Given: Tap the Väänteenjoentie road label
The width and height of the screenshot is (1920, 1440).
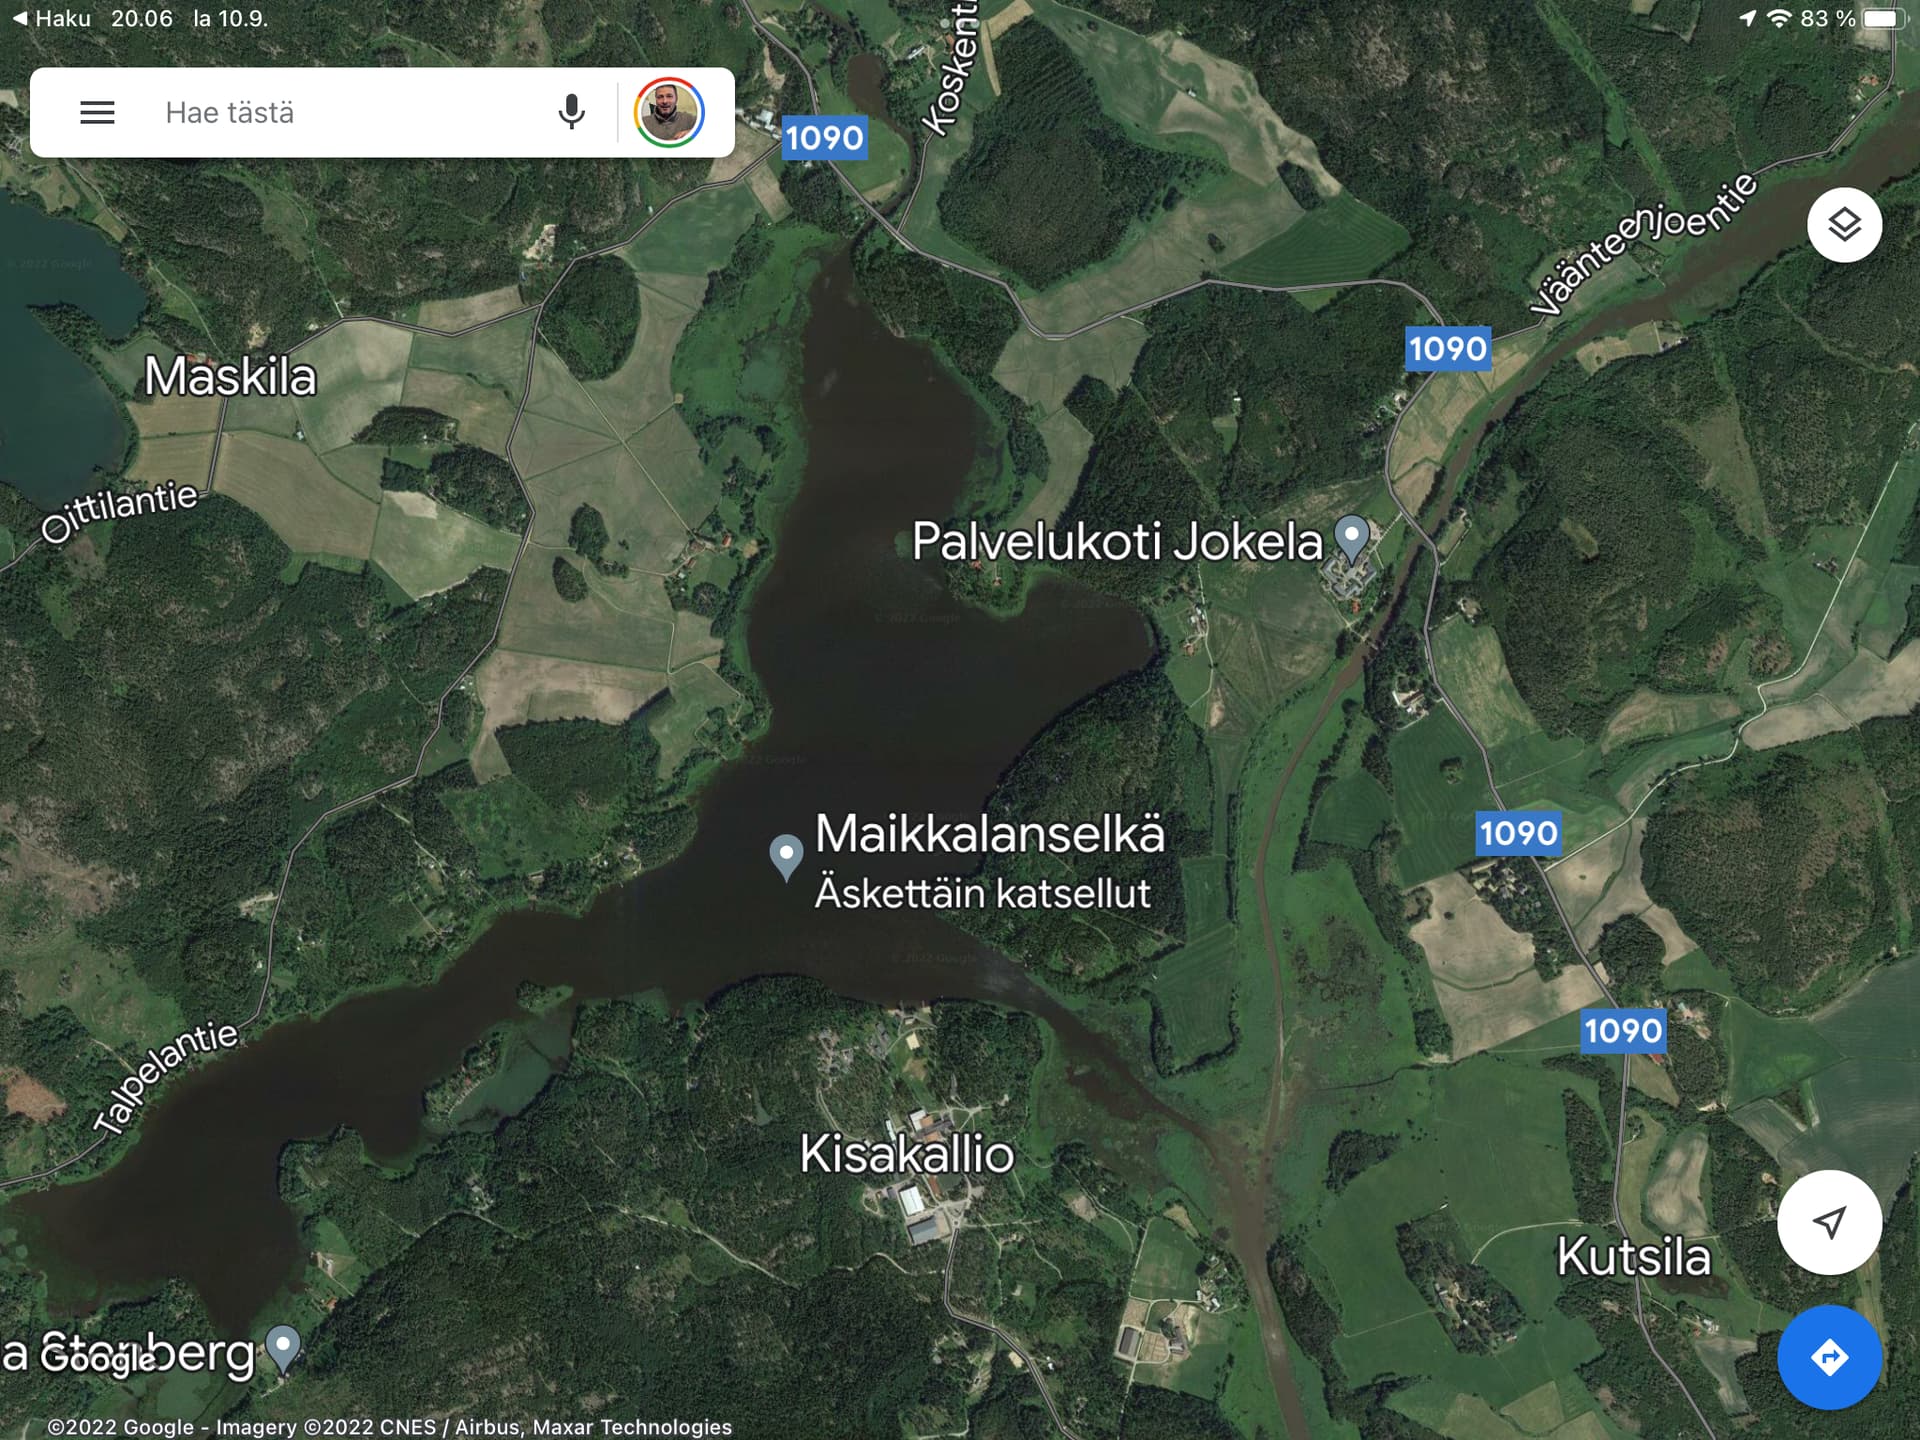Looking at the screenshot, I should click(1644, 244).
